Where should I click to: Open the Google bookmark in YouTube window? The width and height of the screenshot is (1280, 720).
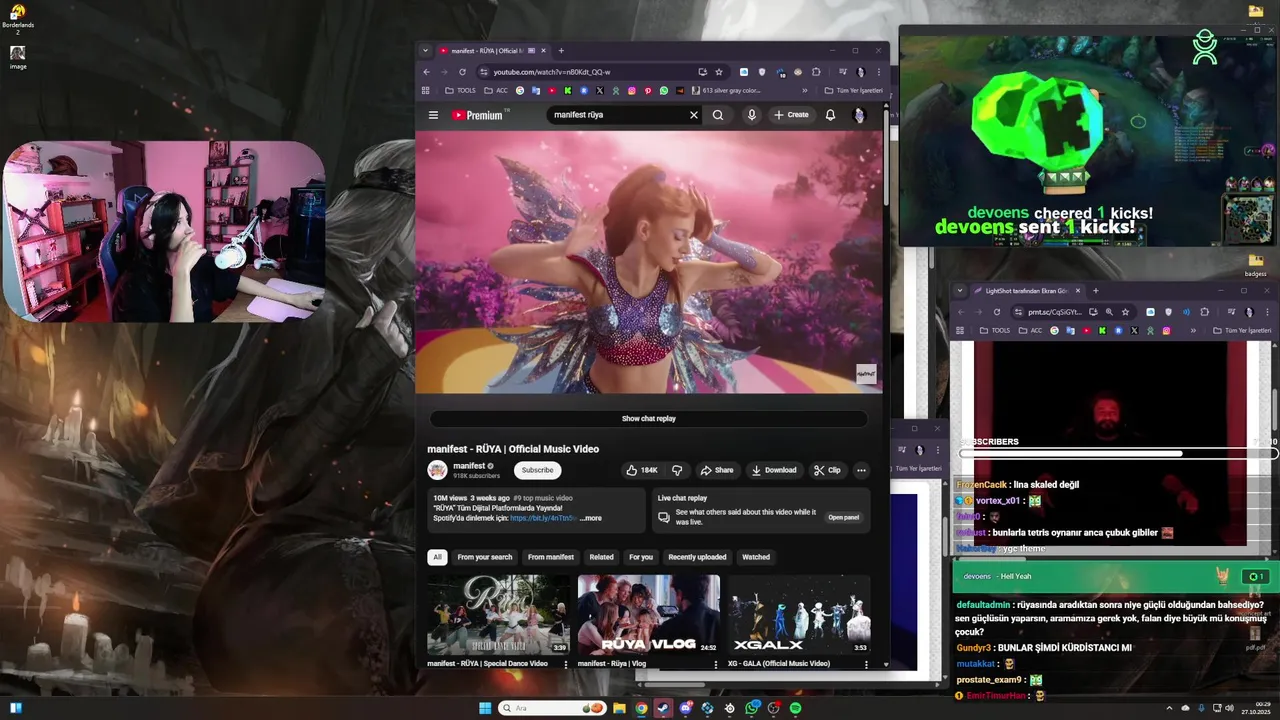(x=520, y=91)
